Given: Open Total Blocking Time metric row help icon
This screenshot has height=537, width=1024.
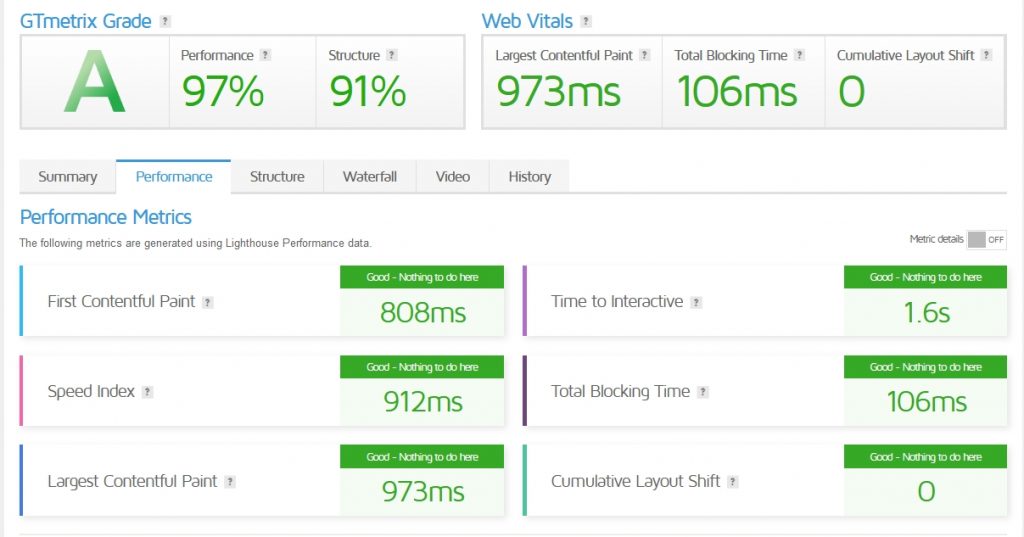Looking at the screenshot, I should pos(703,392).
